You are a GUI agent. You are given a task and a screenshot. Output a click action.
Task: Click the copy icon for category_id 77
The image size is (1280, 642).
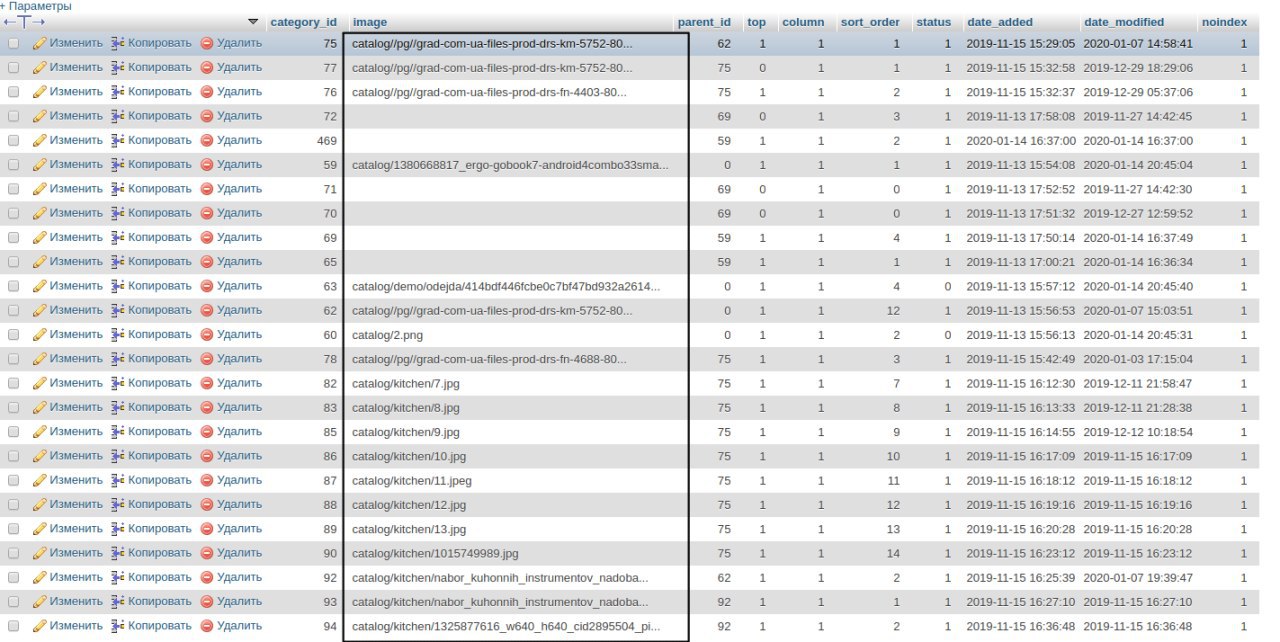point(118,67)
